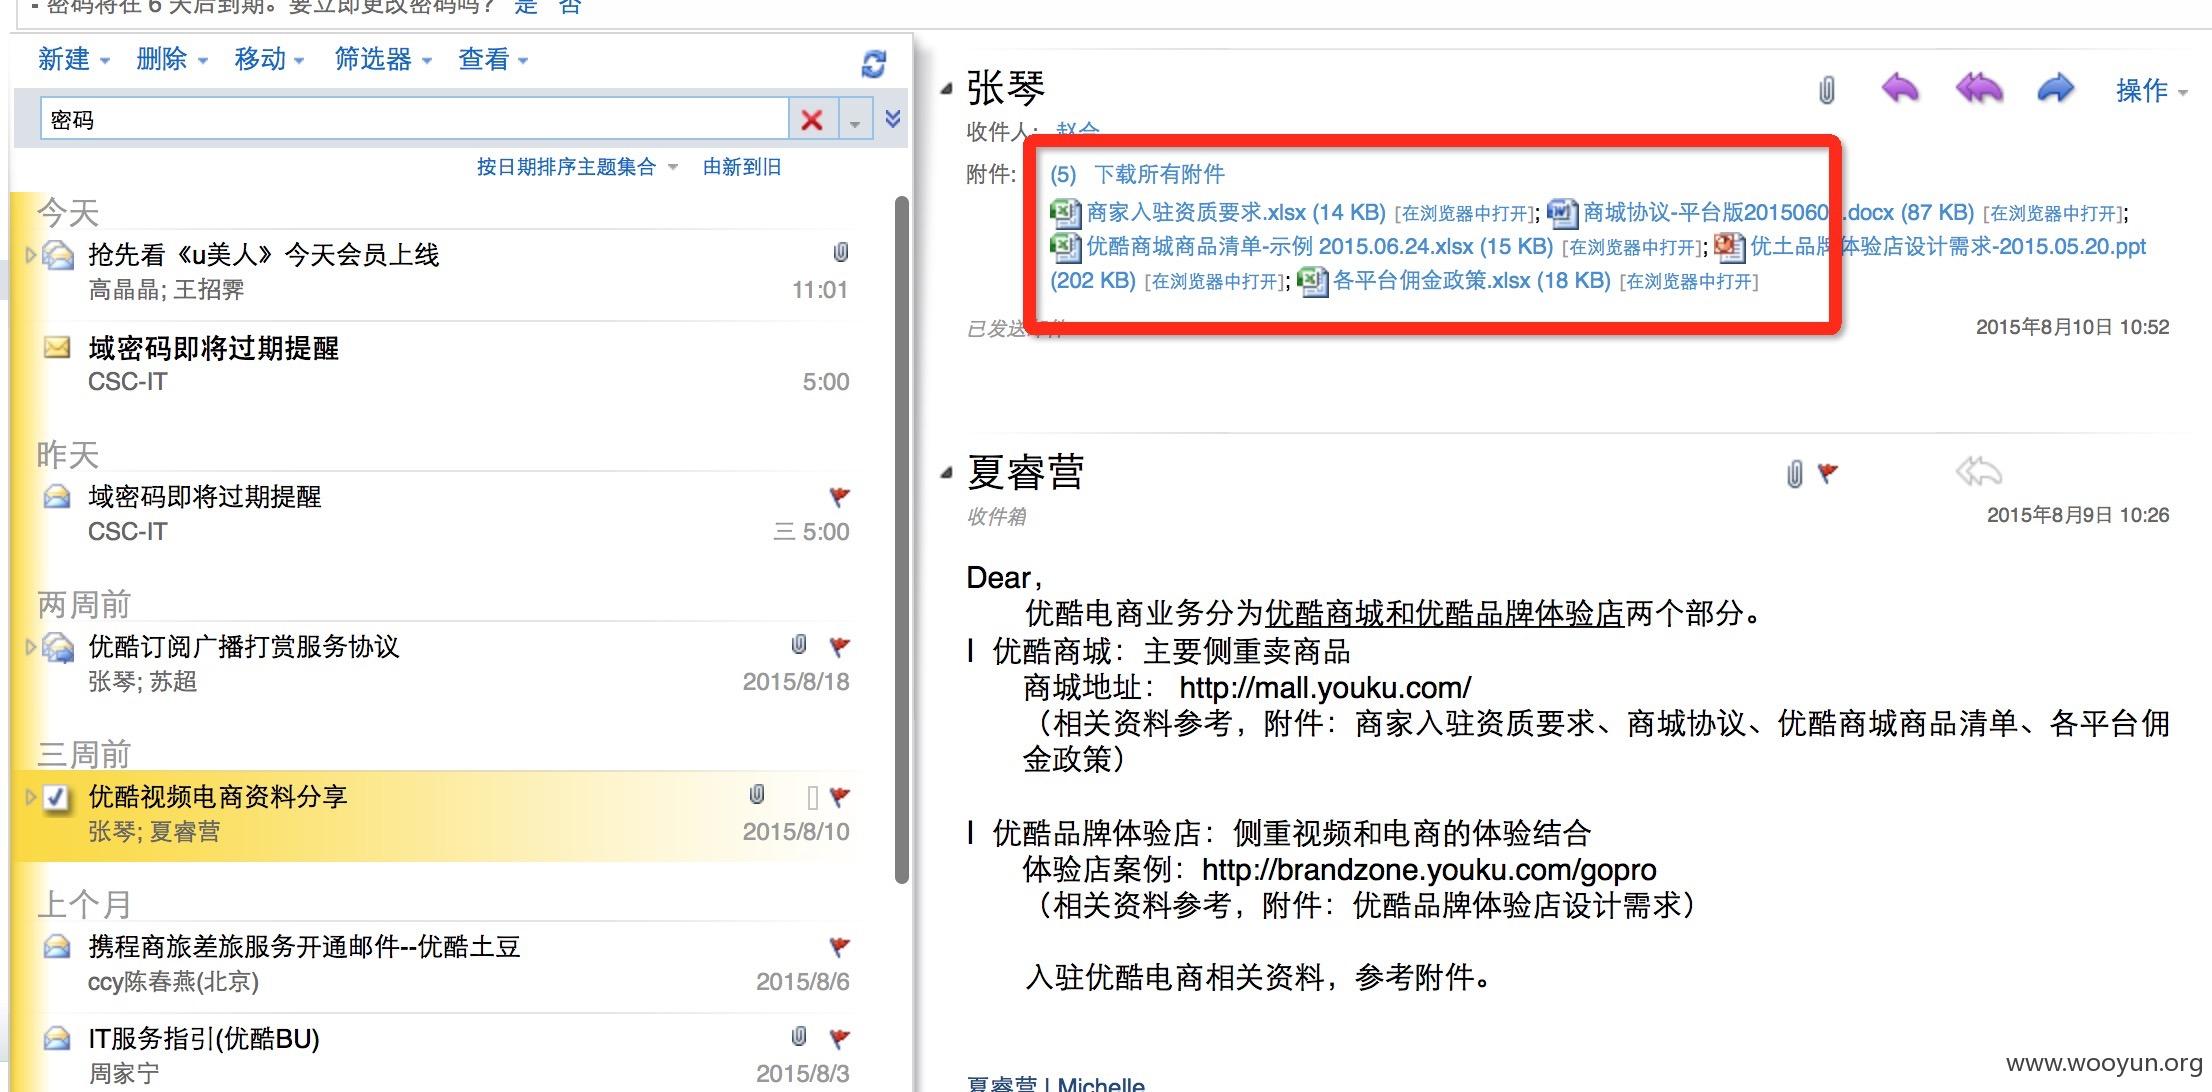Collapse the 夏睿营 message triangle
Screen dimensions: 2212x1092
pos(946,473)
